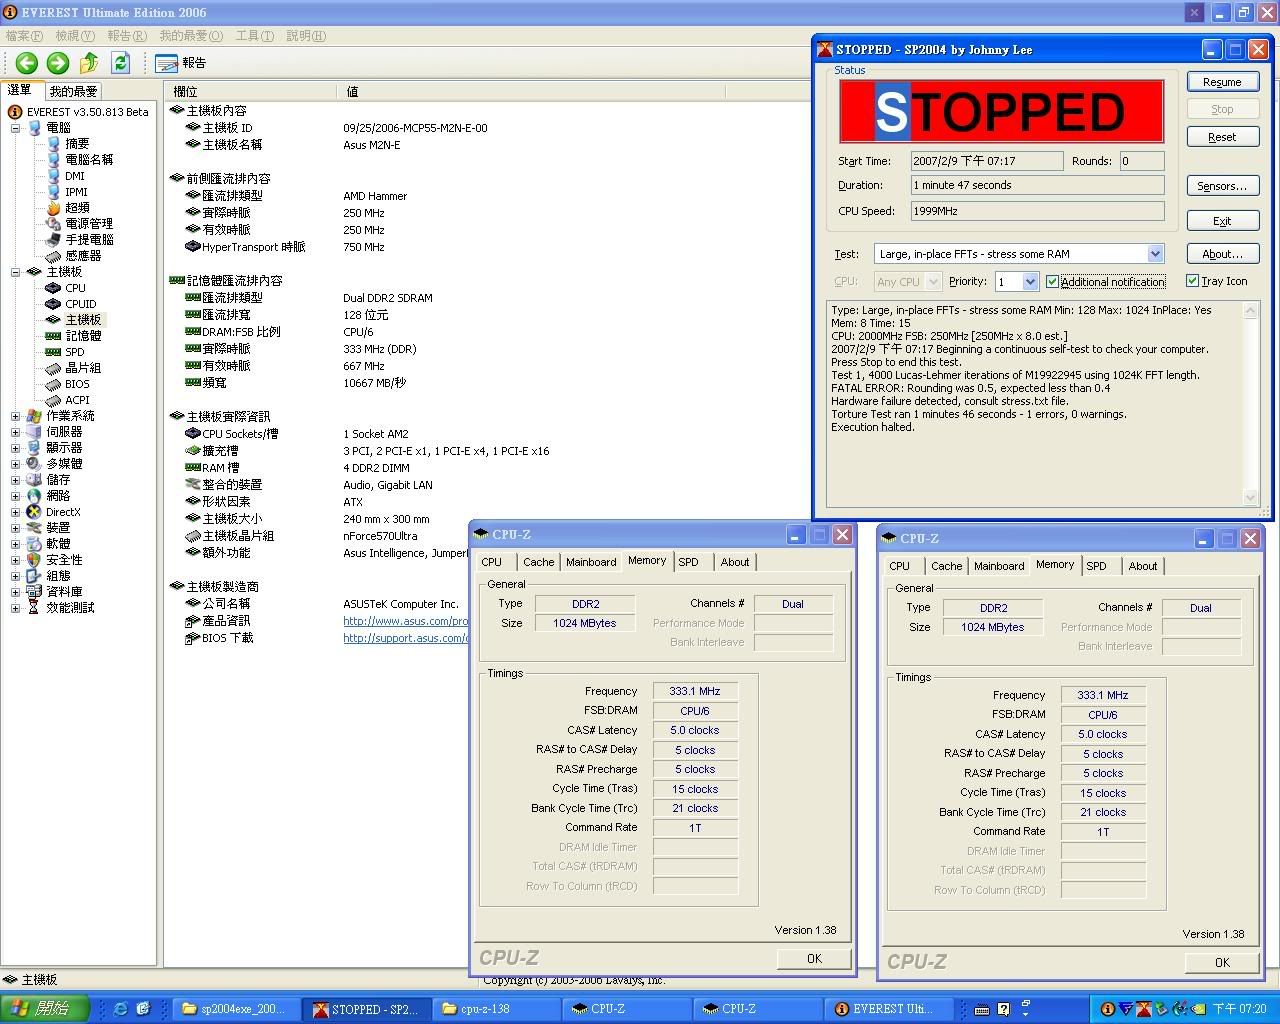
Task: Open the 檢視(V) menu in EVEREST
Action: point(74,36)
